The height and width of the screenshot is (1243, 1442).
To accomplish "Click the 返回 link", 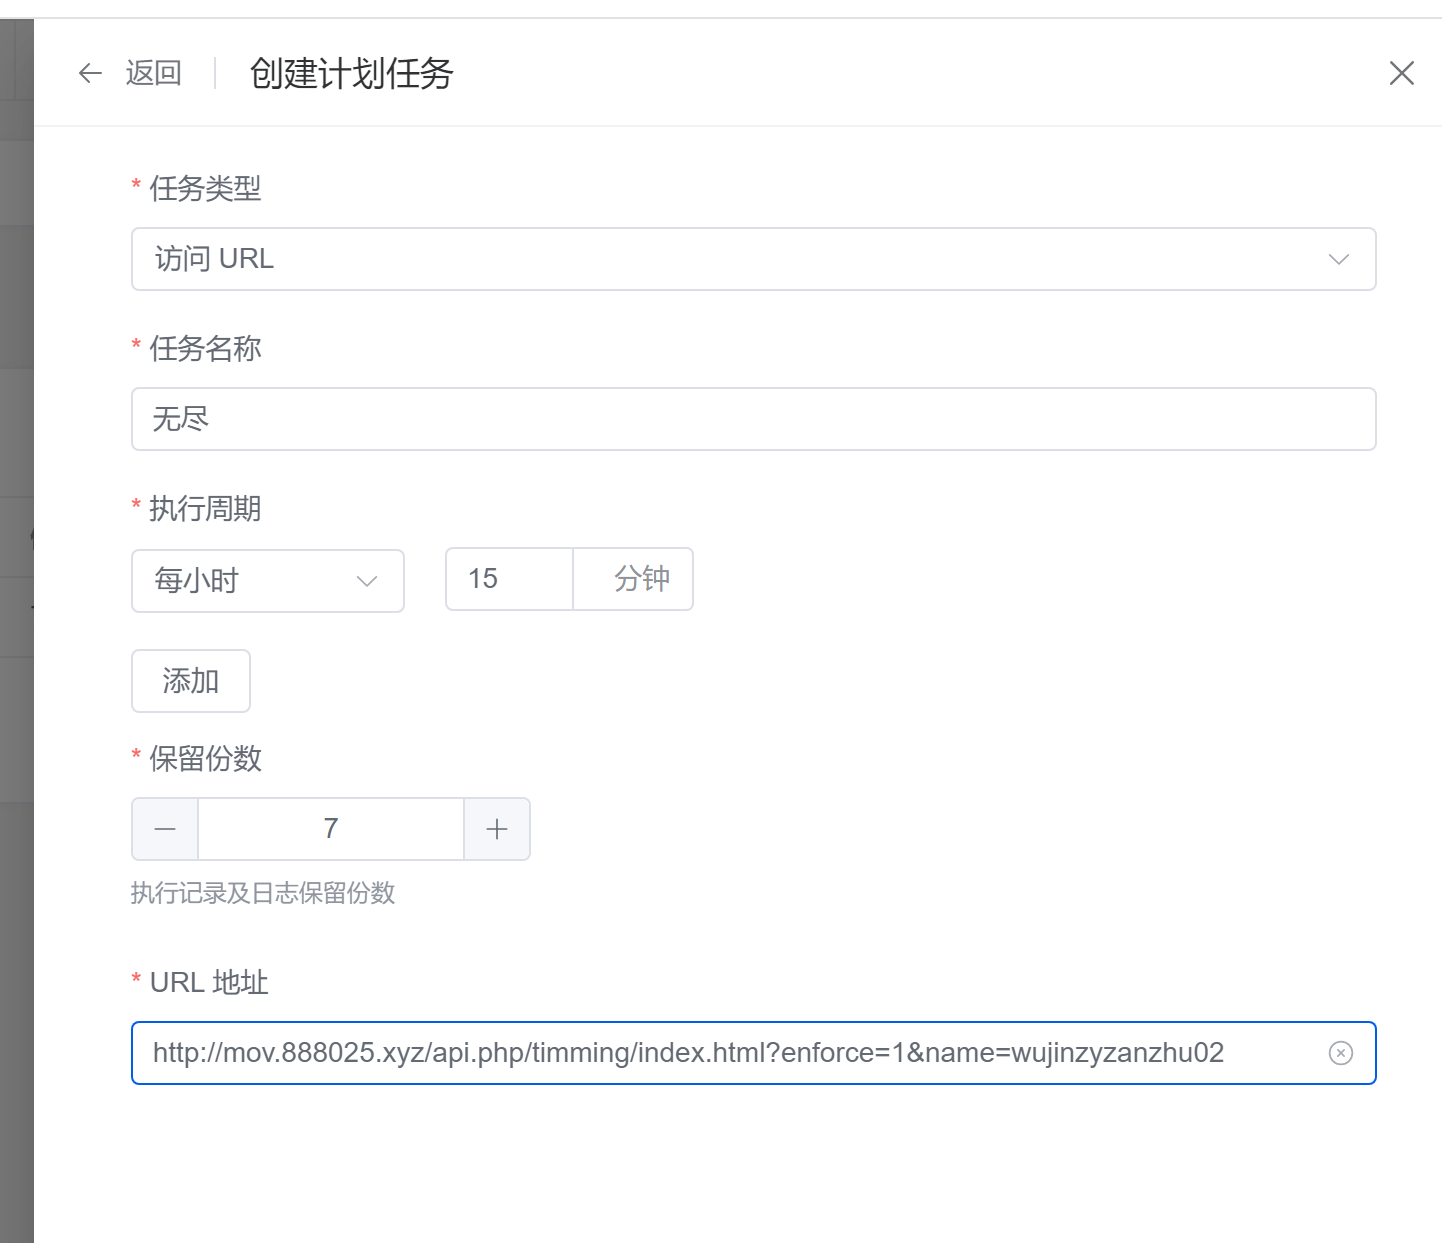I will click(x=153, y=73).
